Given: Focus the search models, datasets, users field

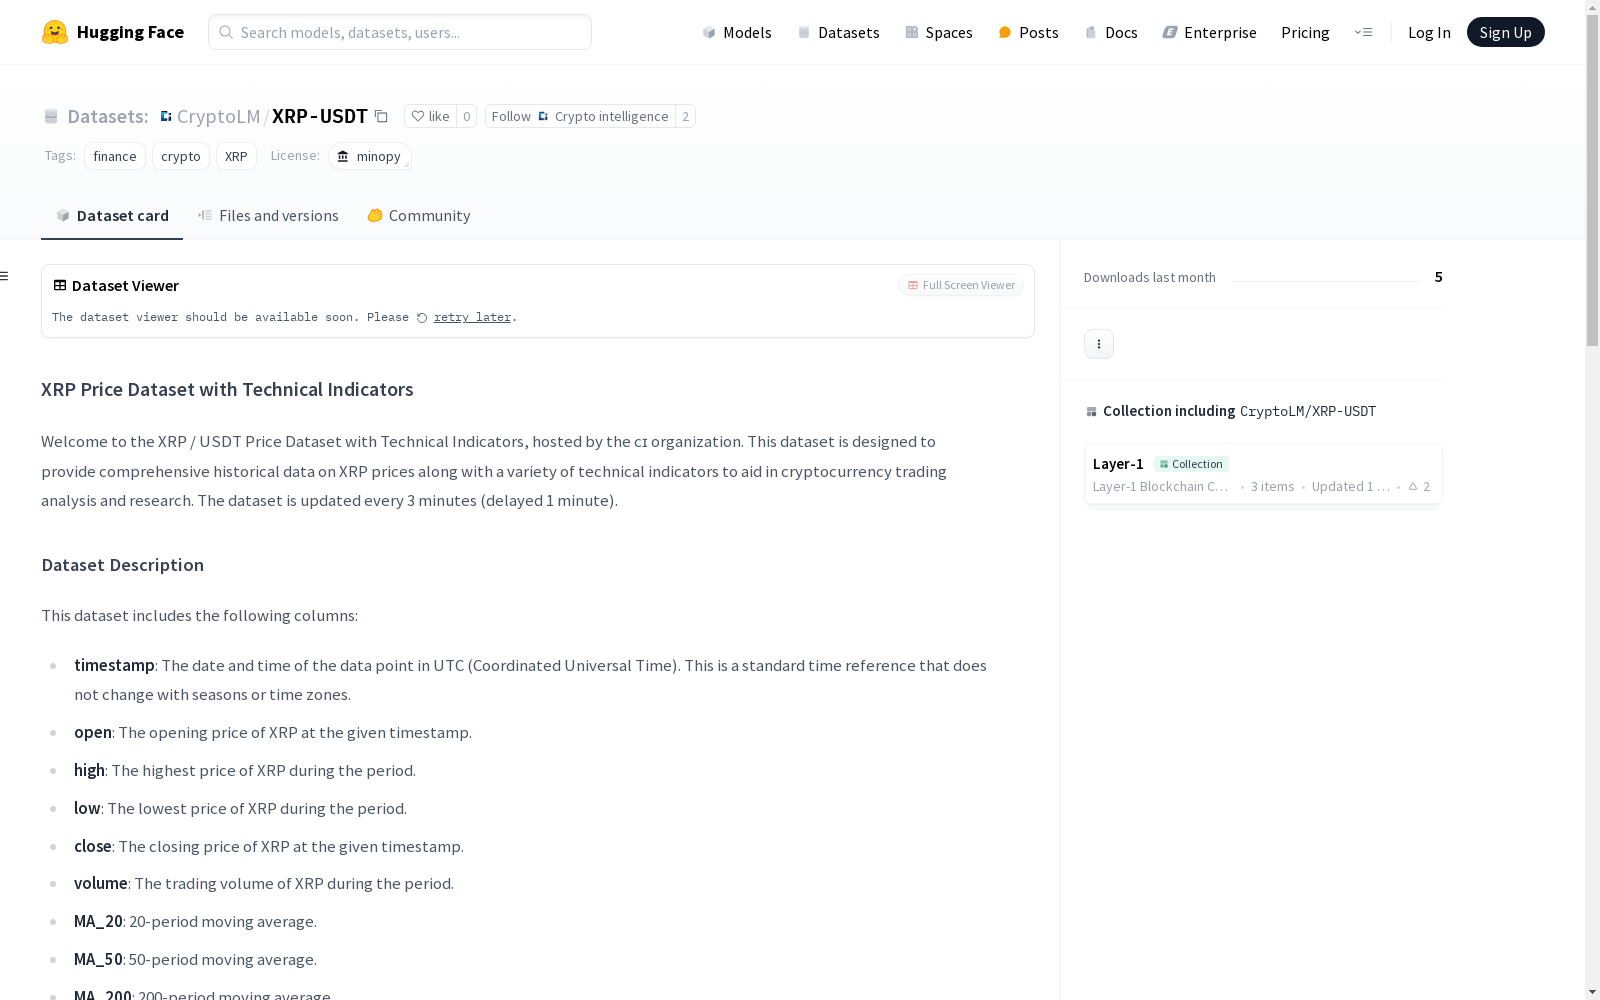Looking at the screenshot, I should 400,32.
